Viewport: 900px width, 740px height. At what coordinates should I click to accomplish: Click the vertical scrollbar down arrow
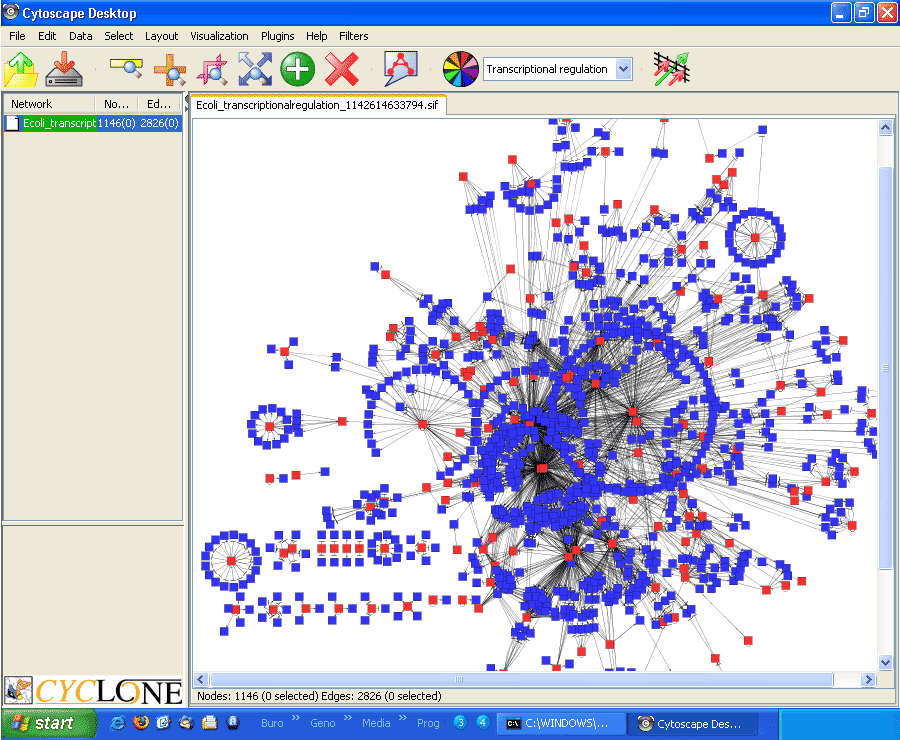[885, 662]
